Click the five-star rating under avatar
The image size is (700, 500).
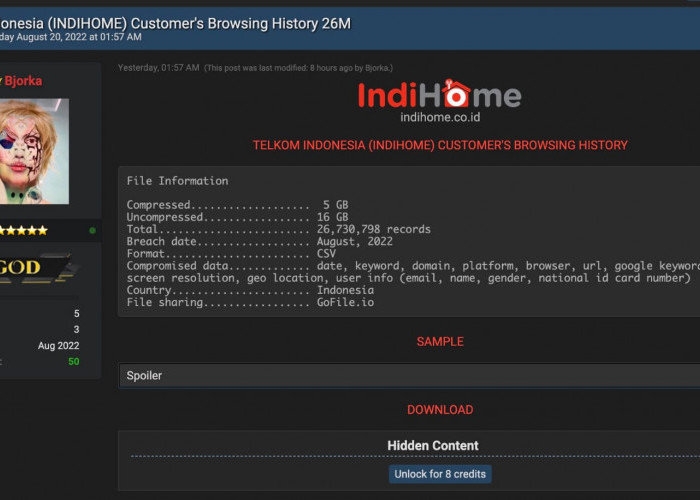click(24, 231)
